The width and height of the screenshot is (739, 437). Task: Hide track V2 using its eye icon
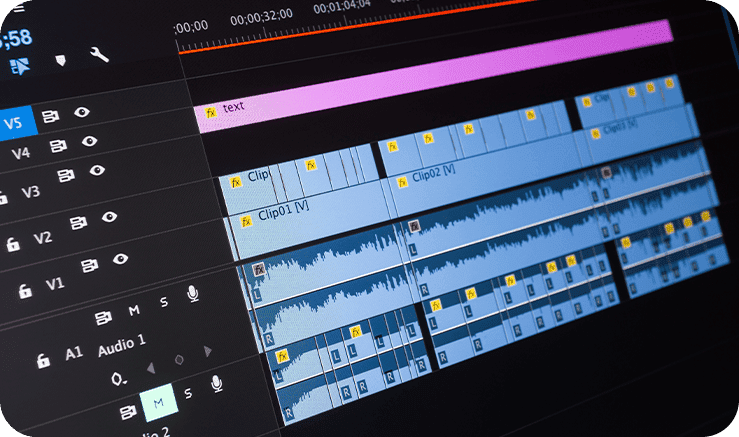pos(109,217)
